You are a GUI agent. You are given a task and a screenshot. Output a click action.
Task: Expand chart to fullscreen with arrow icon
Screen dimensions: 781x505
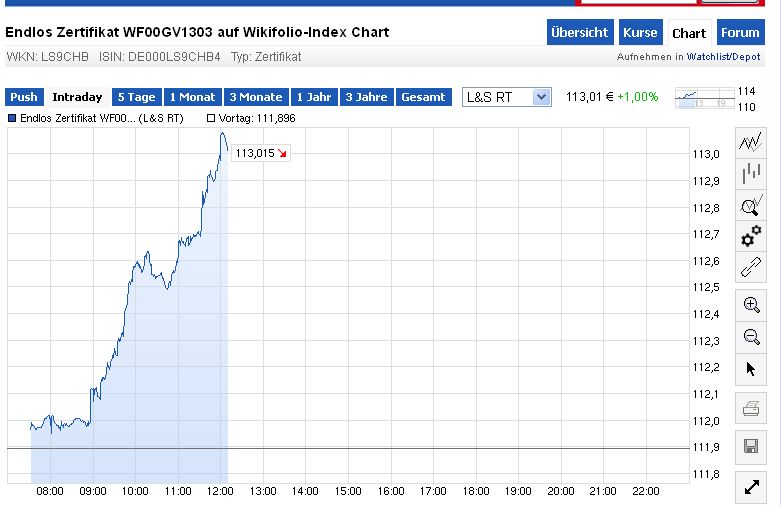pyautogui.click(x=751, y=487)
